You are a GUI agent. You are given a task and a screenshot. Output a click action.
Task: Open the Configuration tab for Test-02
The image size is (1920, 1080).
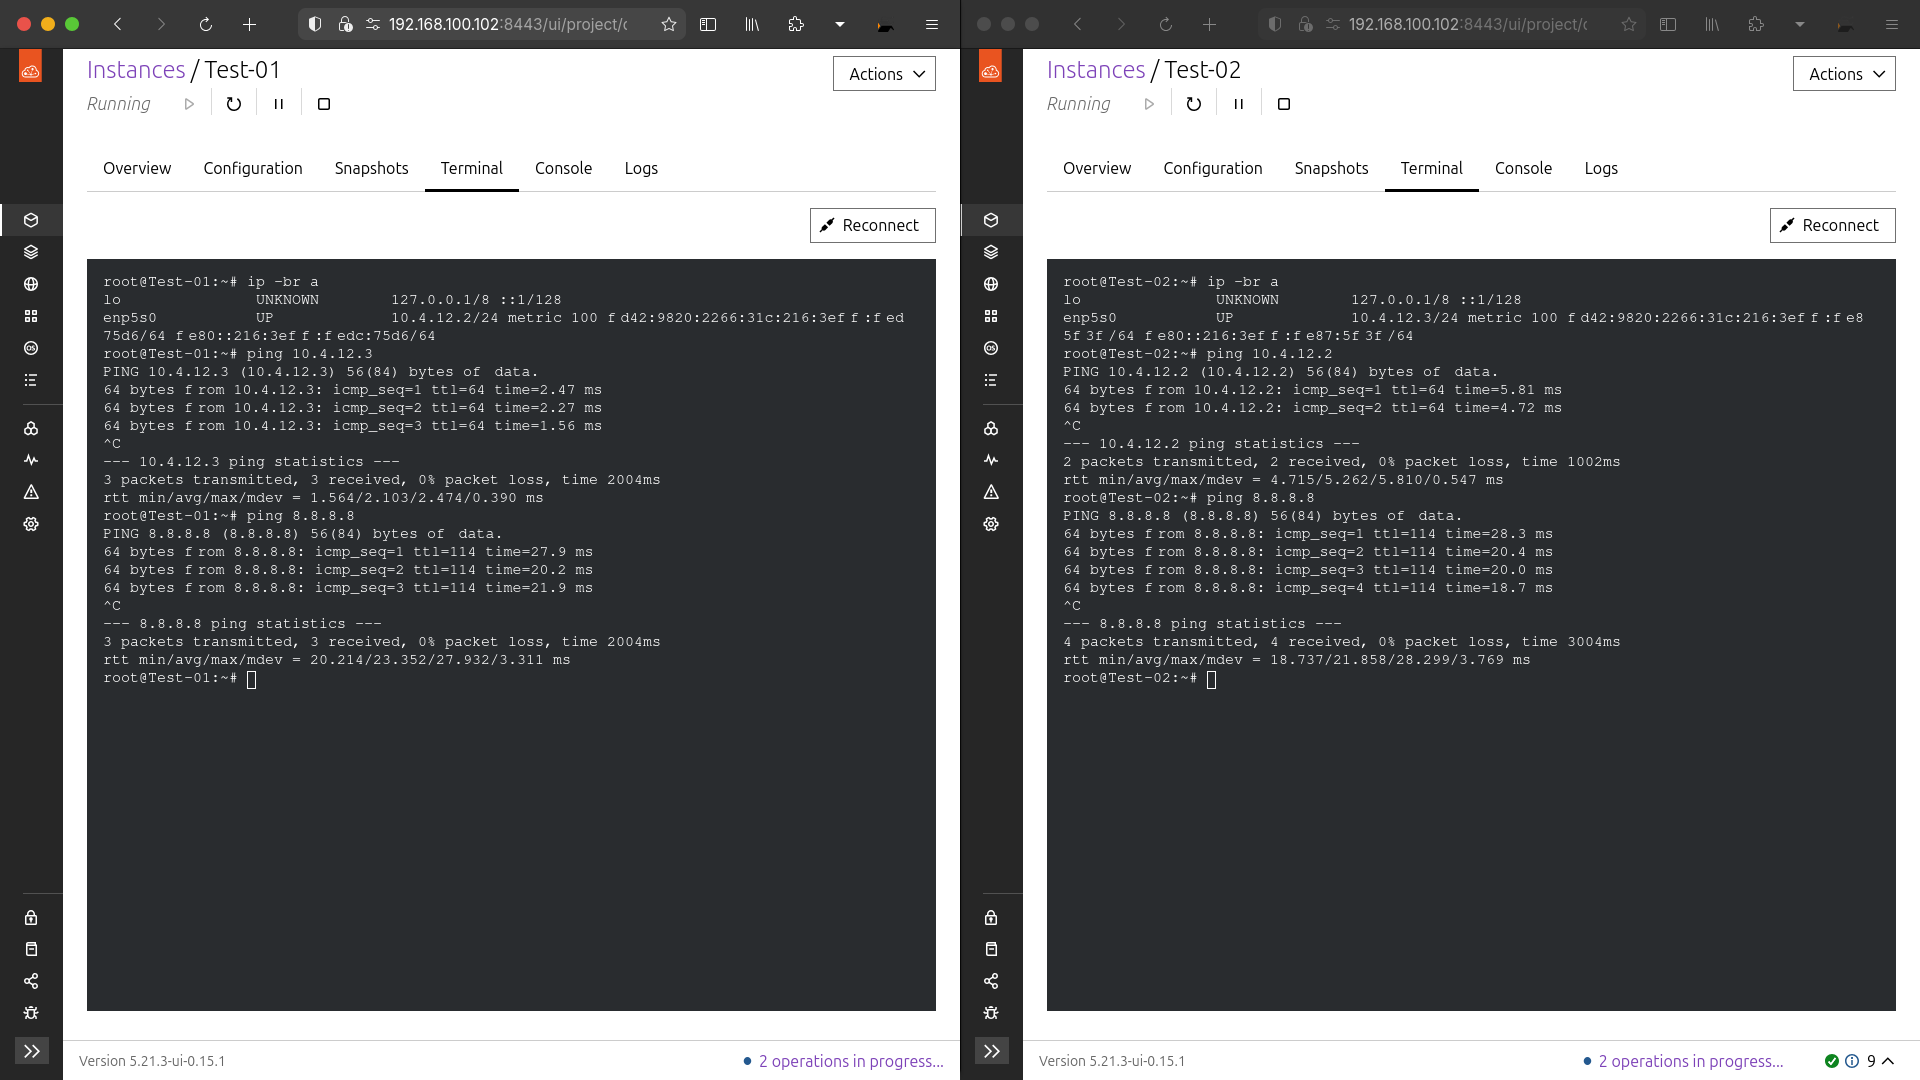1211,168
